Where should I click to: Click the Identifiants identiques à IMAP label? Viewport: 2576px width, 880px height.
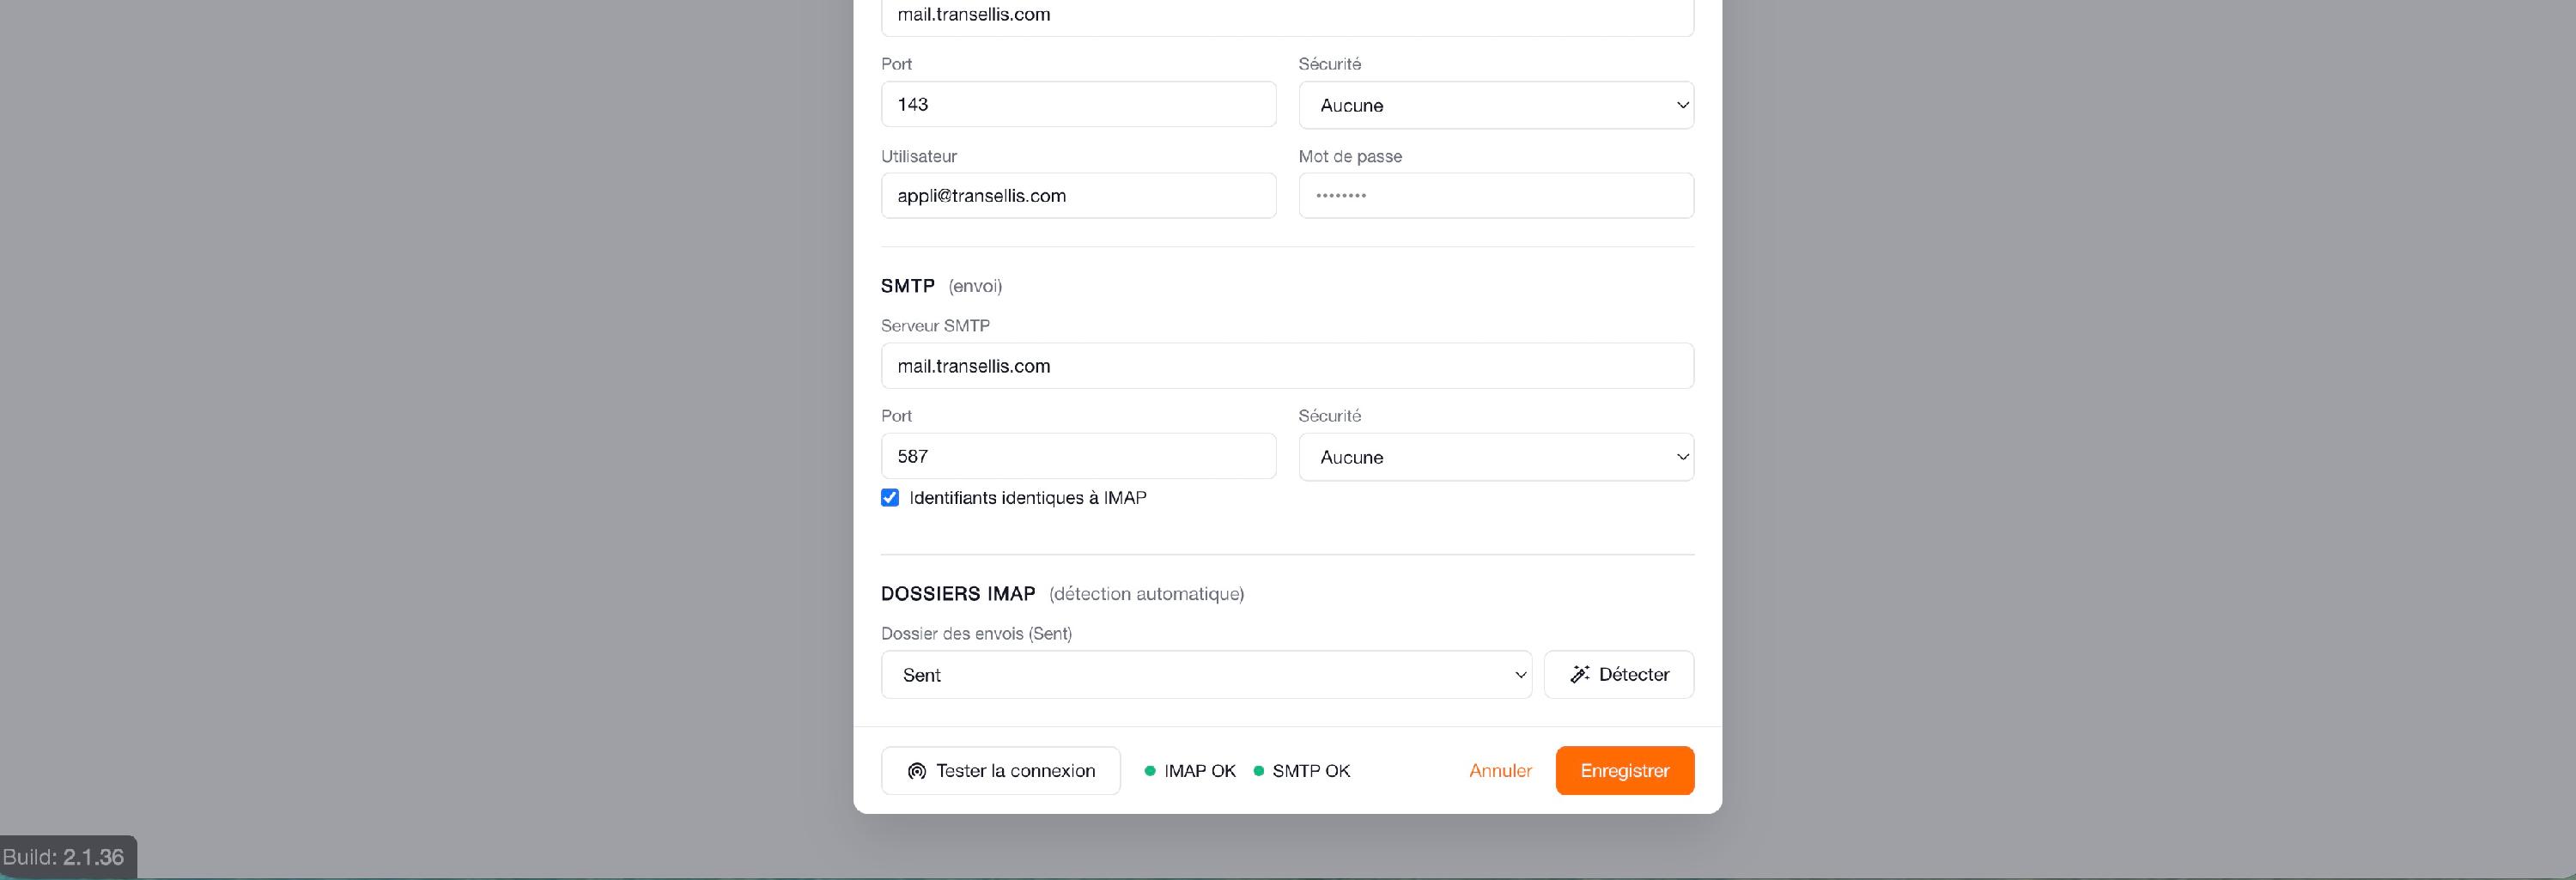[1028, 498]
